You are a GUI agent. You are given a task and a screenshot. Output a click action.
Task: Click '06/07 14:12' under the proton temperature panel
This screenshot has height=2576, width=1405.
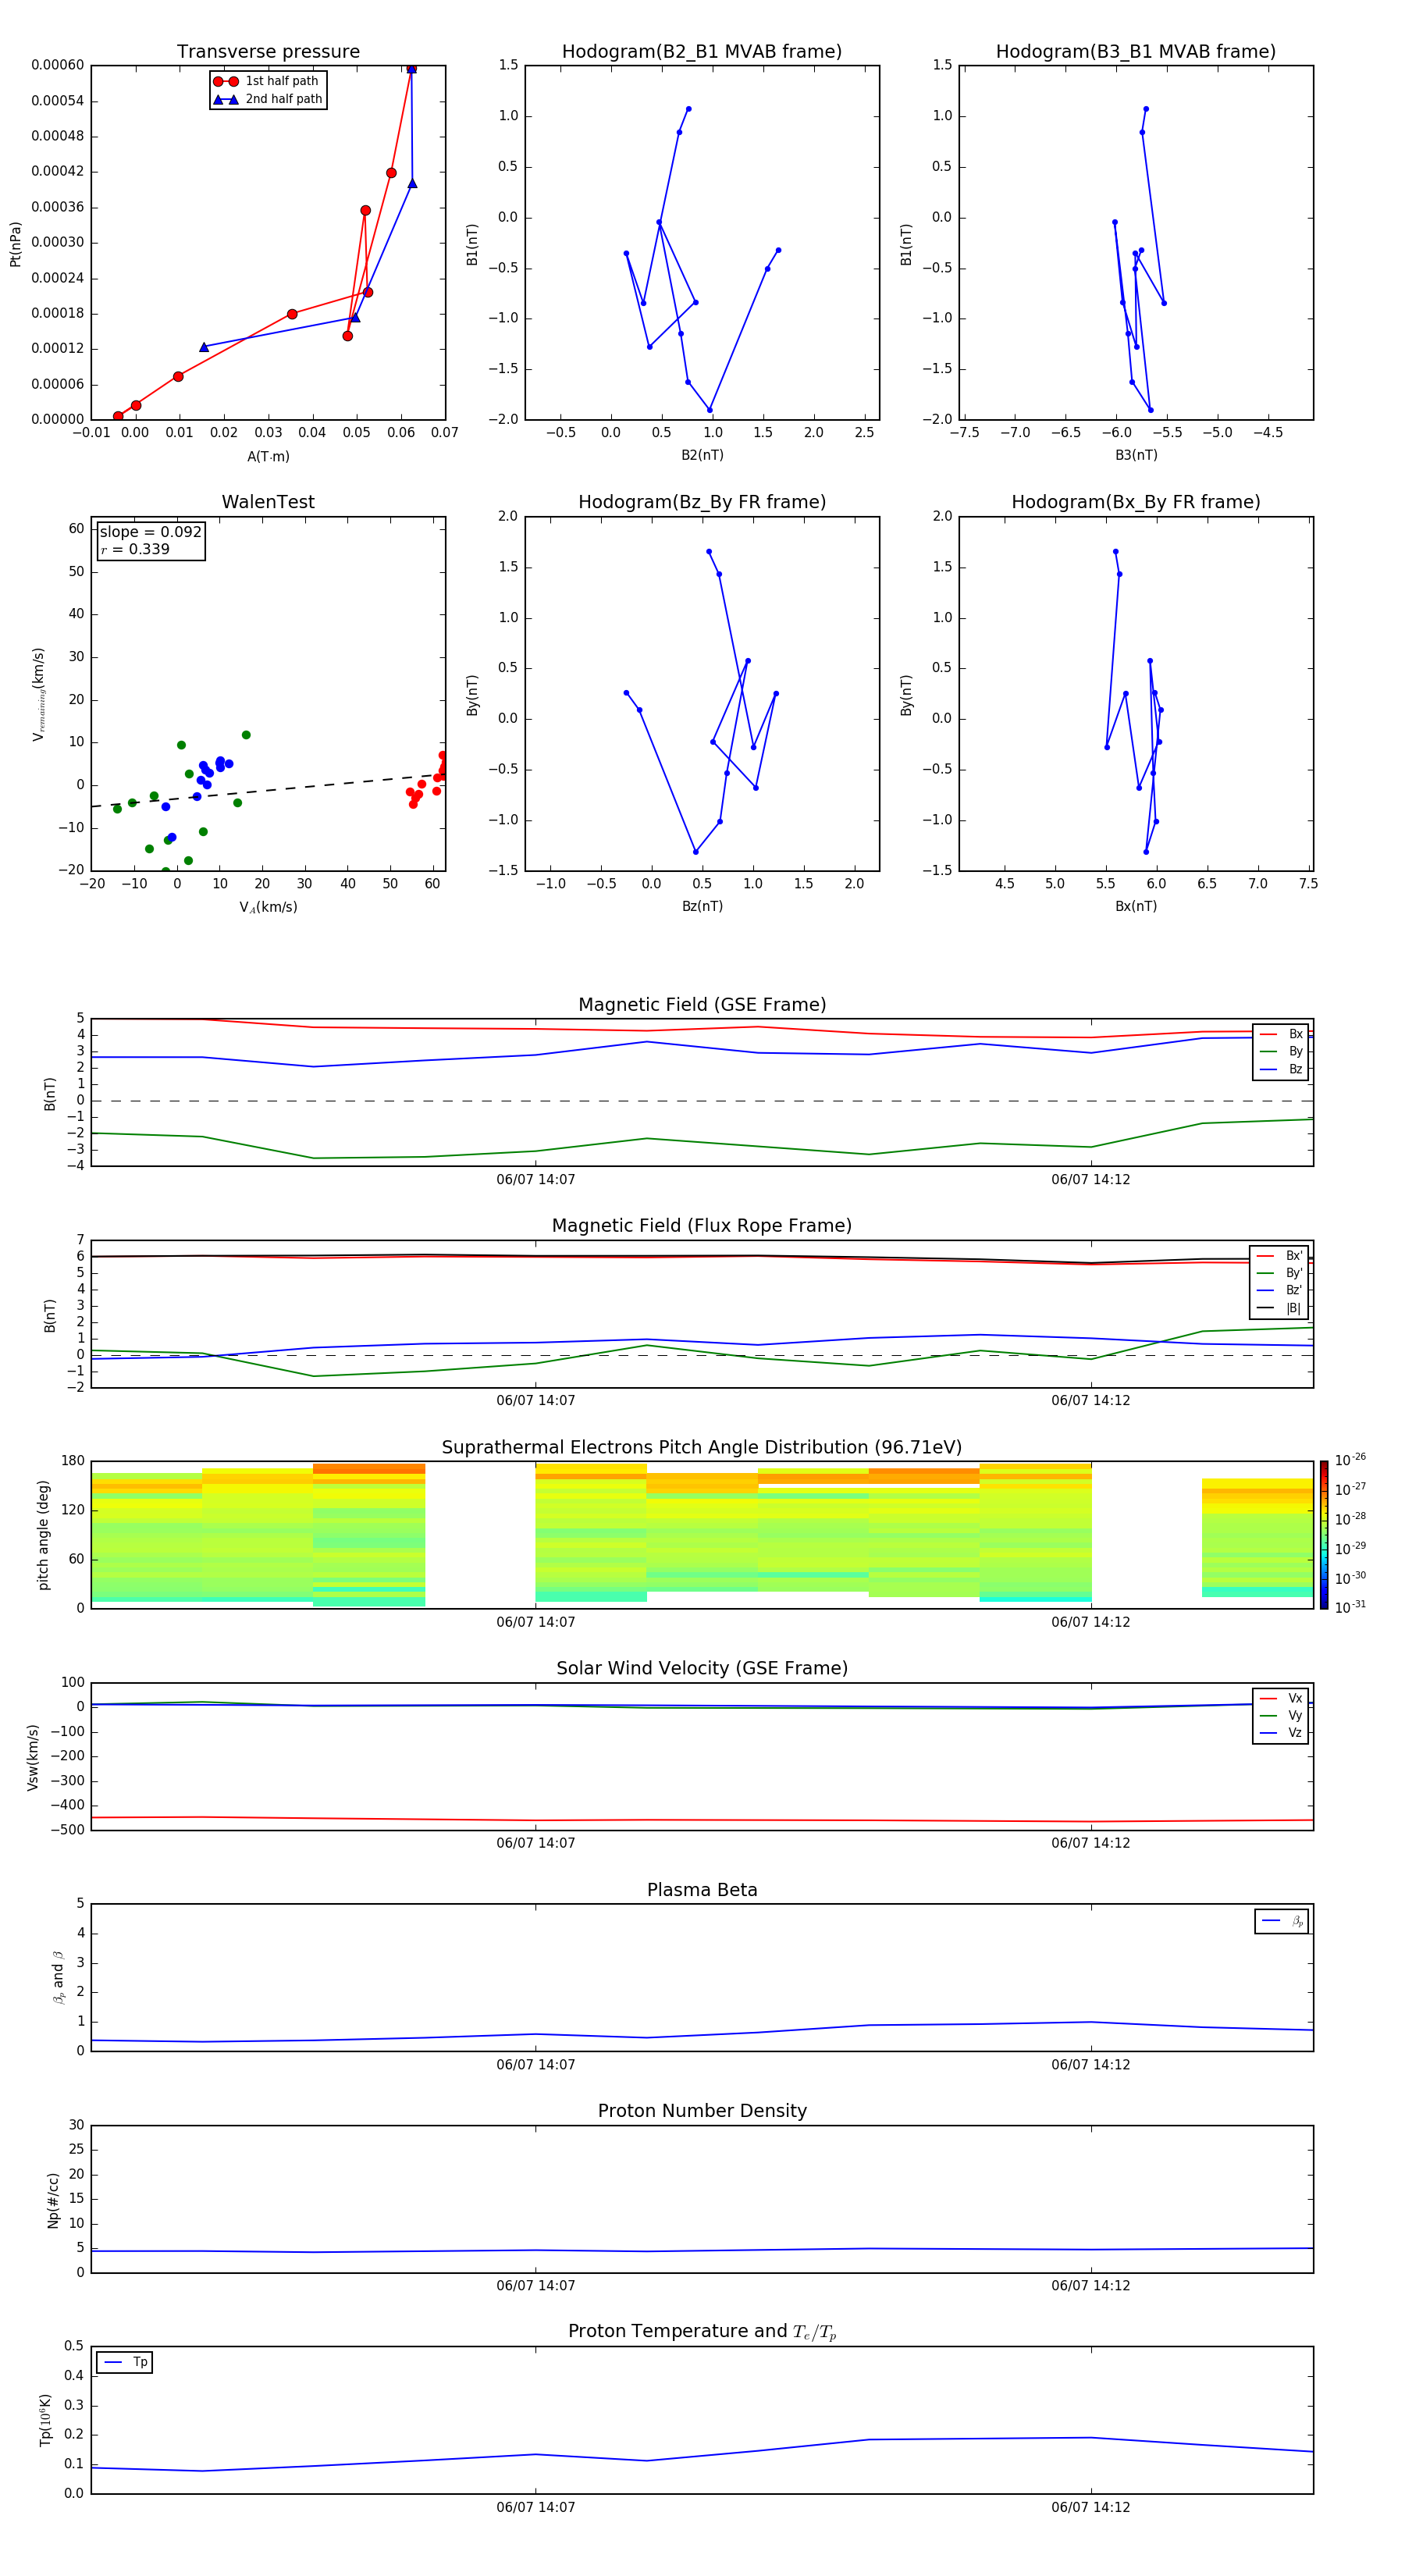click(1091, 2507)
